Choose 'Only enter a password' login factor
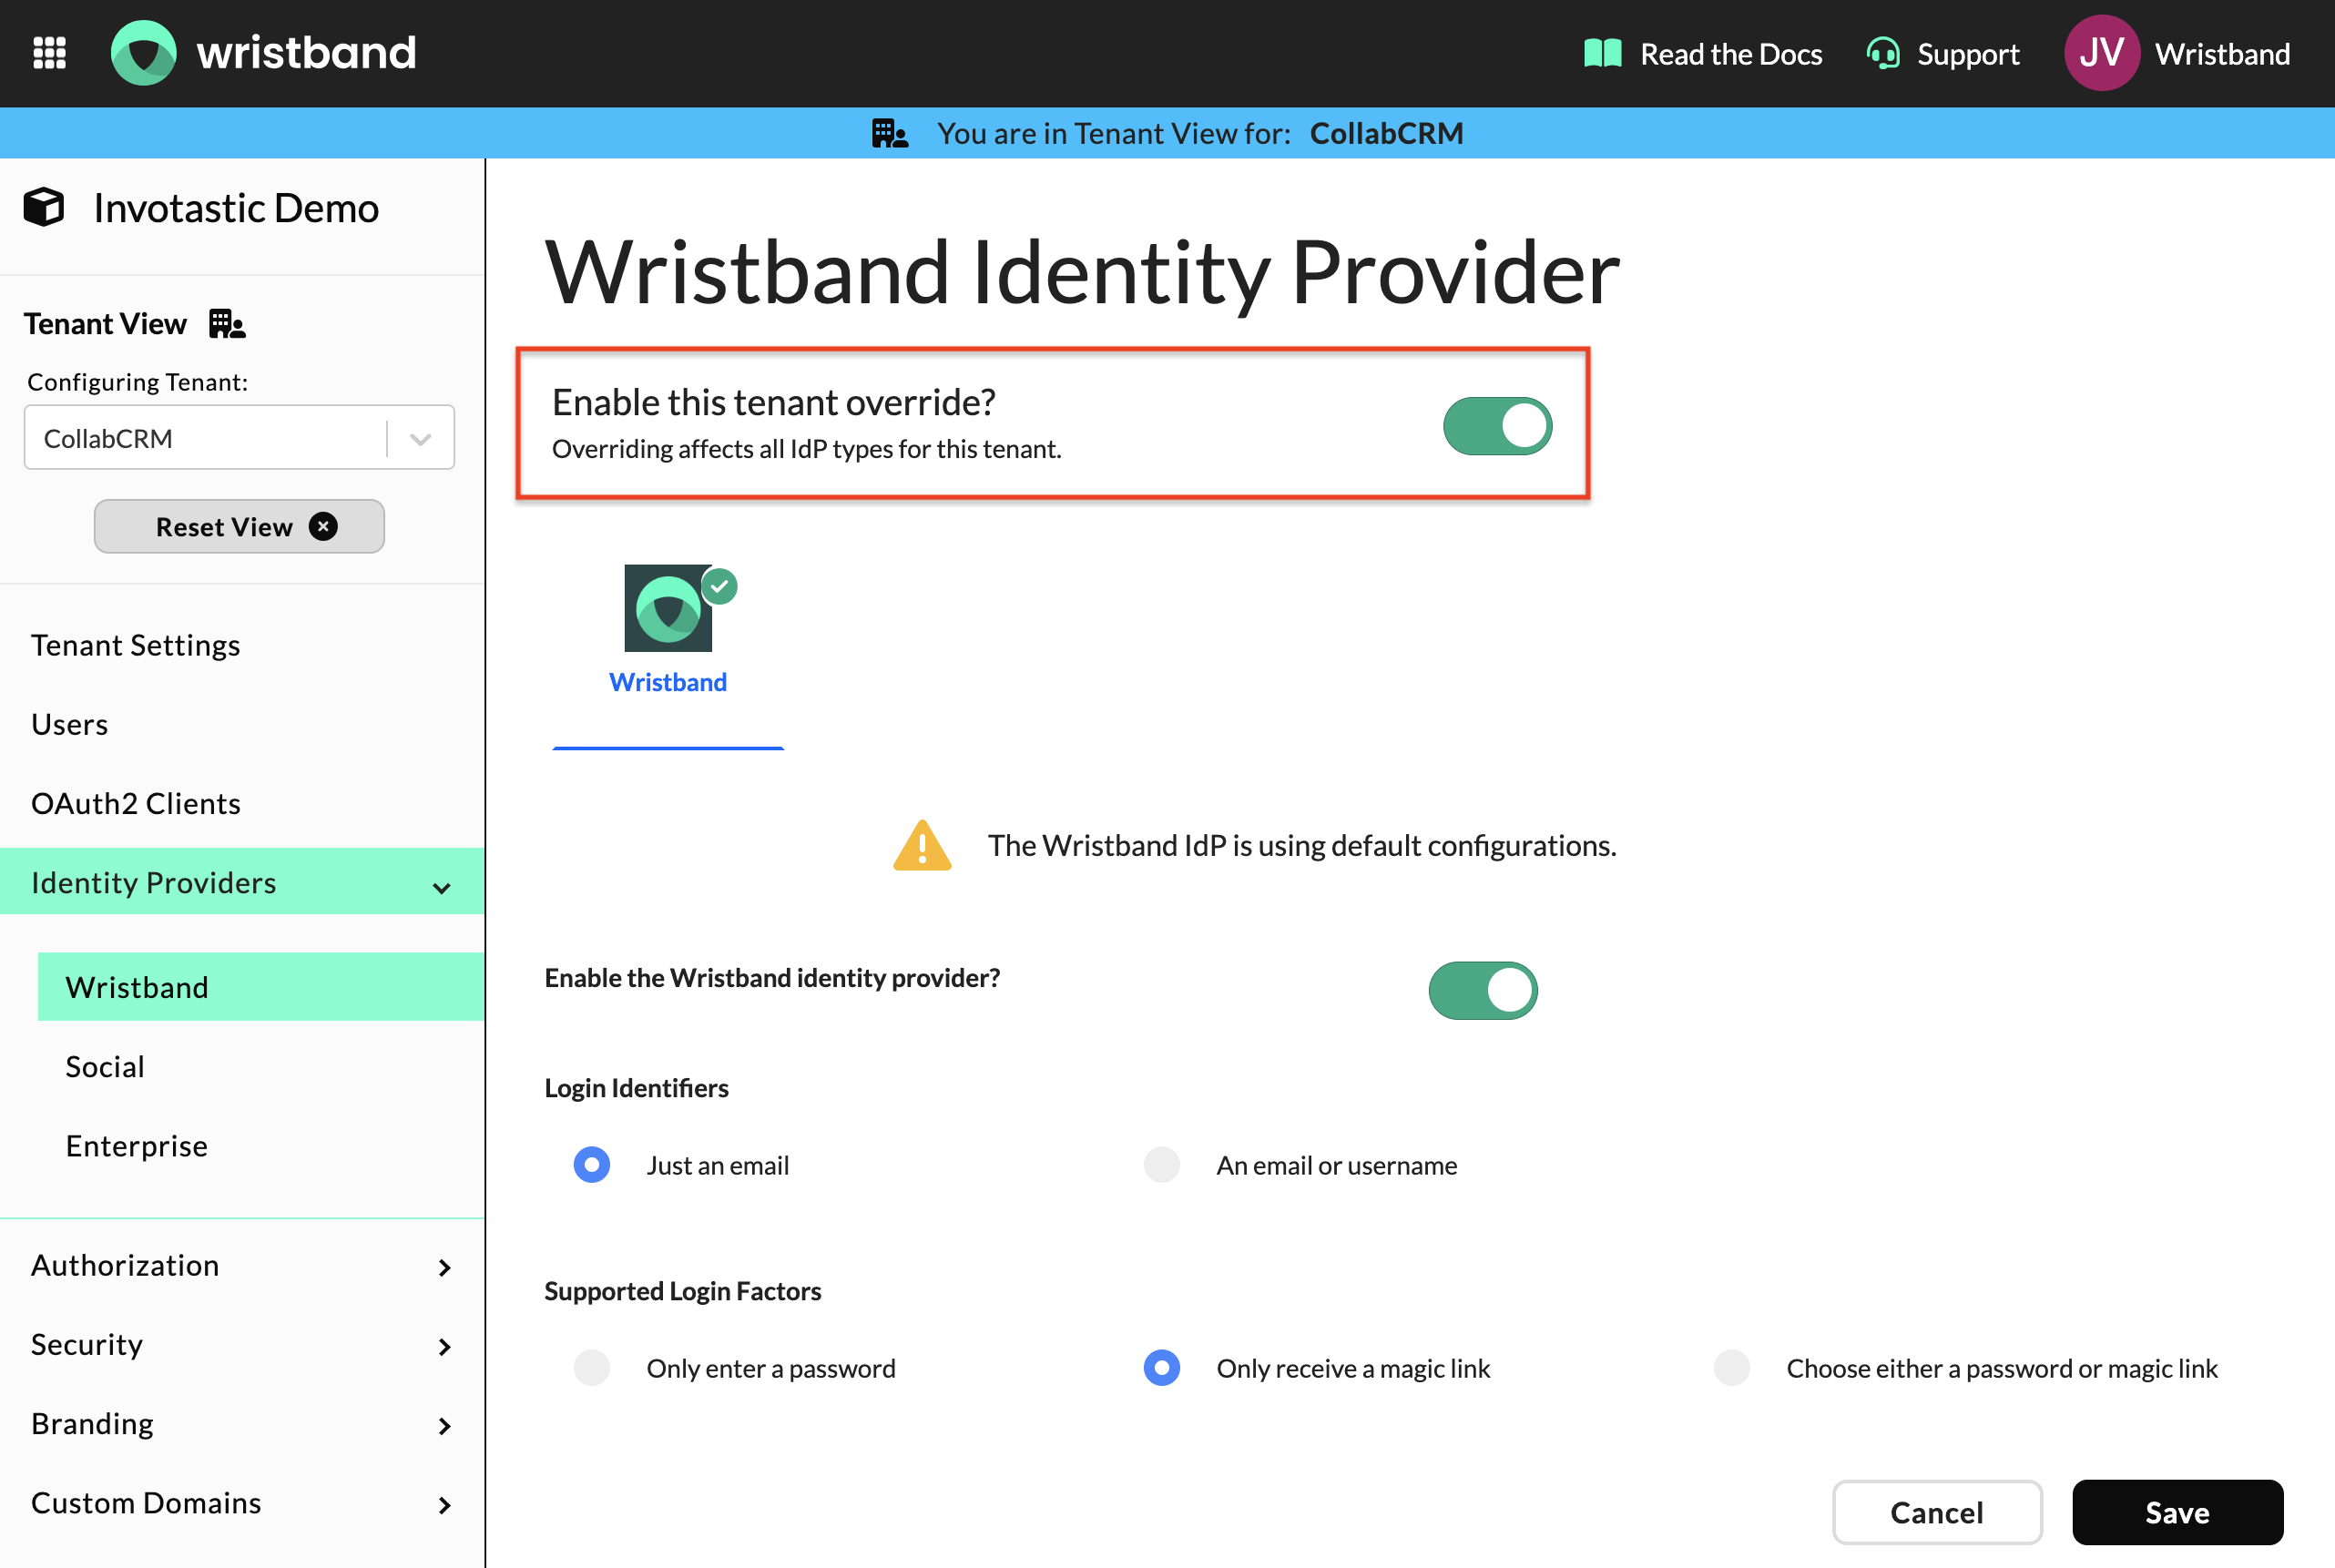Screen dimensions: 2335x1568 coord(592,1367)
